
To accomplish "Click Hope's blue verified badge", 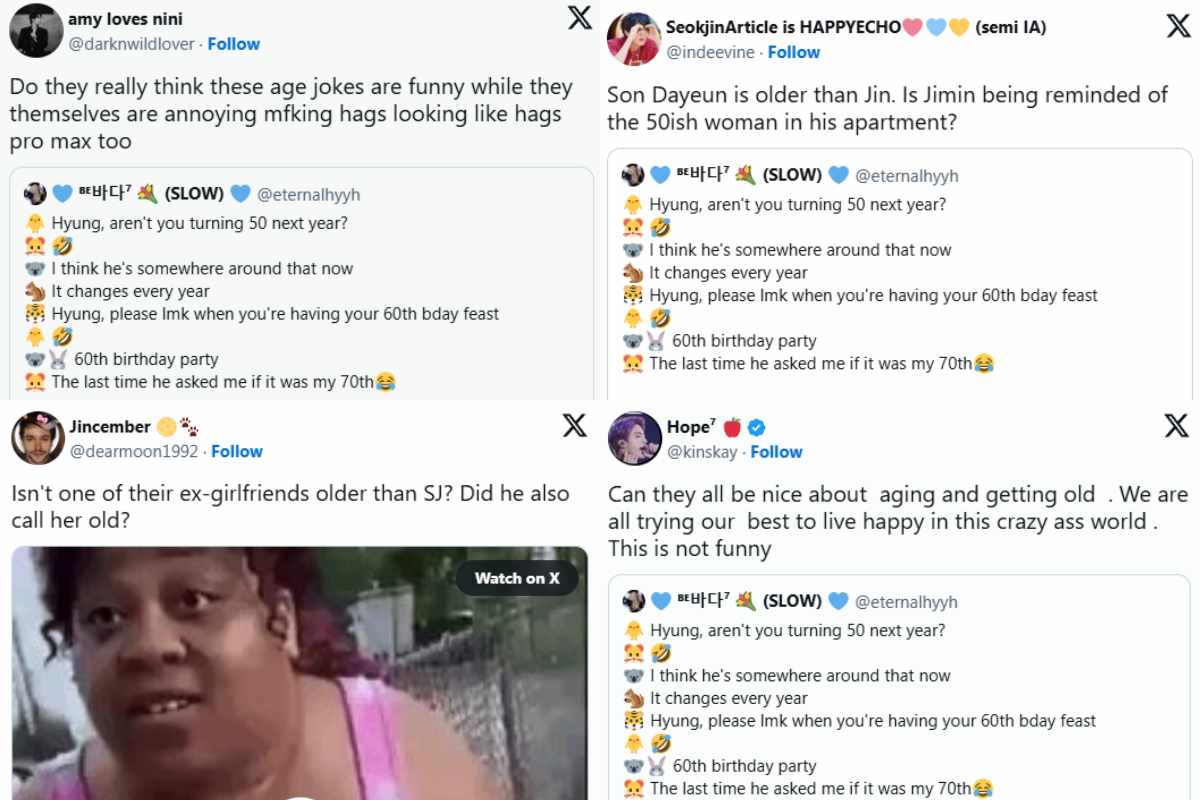I will tap(757, 427).
